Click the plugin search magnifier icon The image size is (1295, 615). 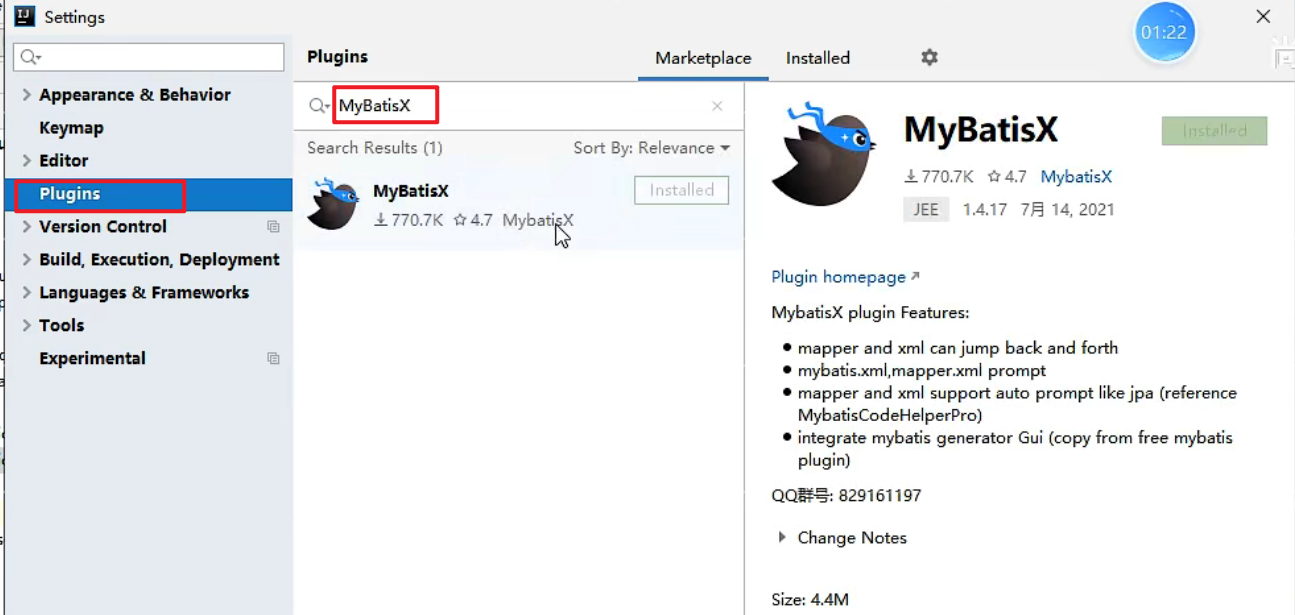(x=319, y=106)
